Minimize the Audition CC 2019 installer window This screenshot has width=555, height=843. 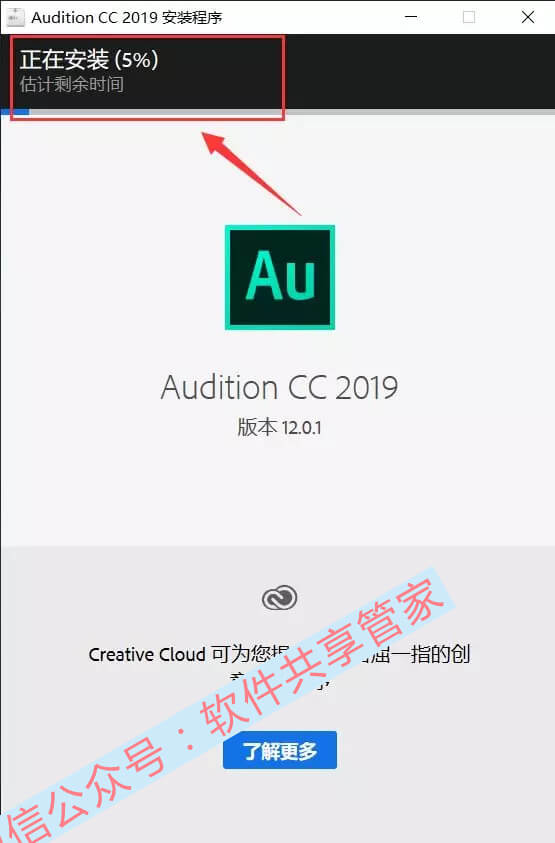(411, 17)
